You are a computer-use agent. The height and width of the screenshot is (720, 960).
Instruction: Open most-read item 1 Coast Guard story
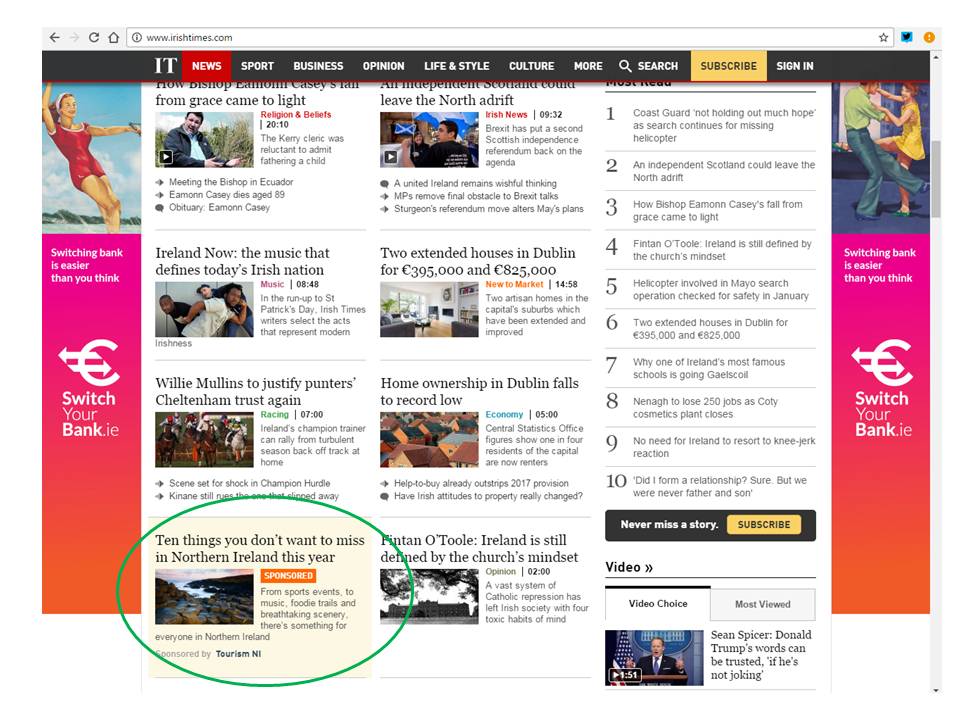click(x=724, y=126)
